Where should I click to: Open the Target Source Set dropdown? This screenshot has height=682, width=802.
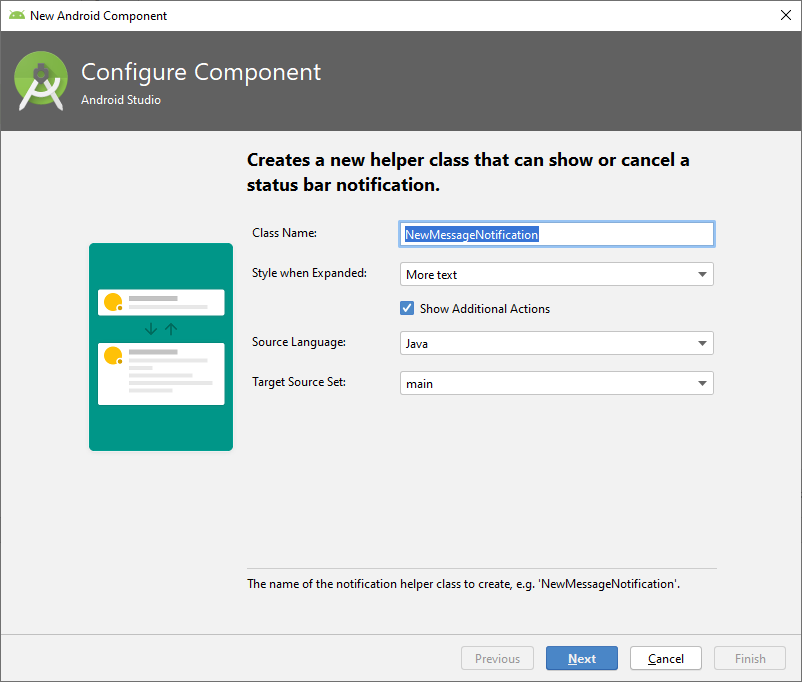point(557,384)
